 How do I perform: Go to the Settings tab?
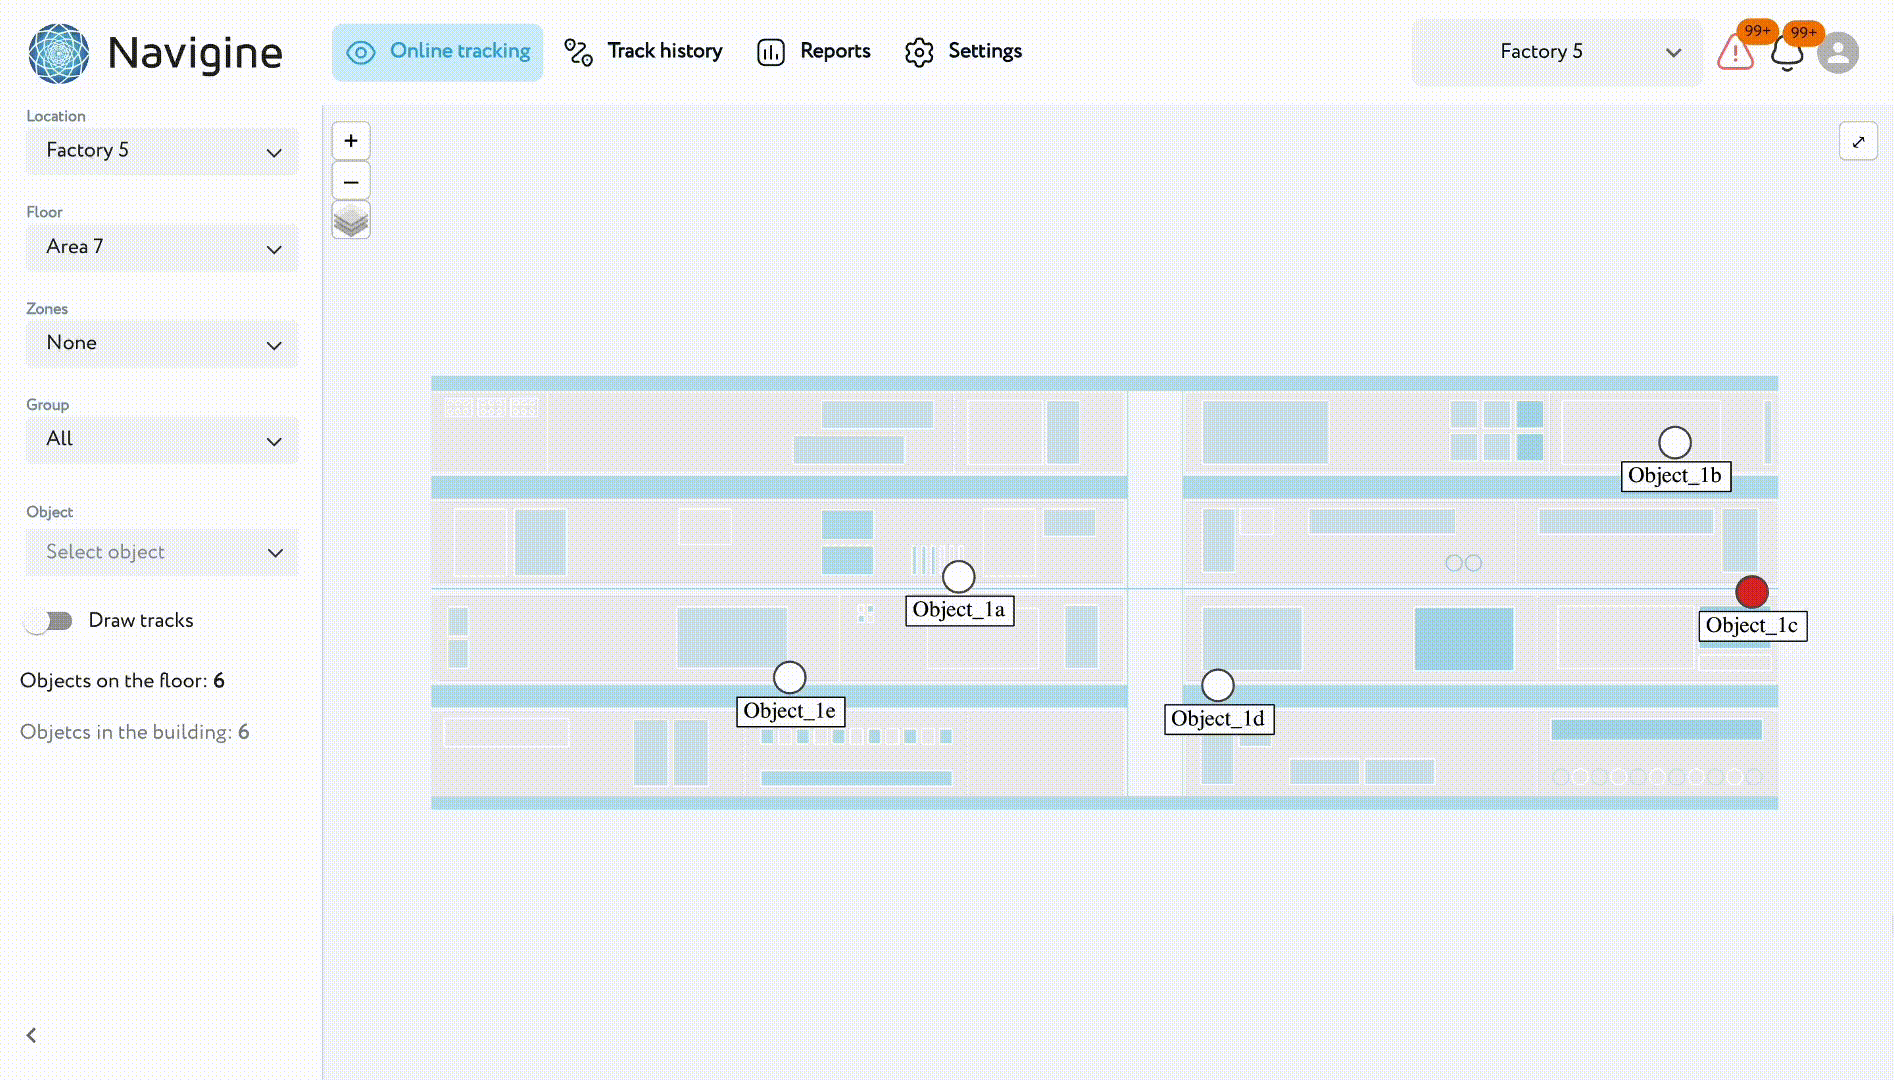click(963, 52)
